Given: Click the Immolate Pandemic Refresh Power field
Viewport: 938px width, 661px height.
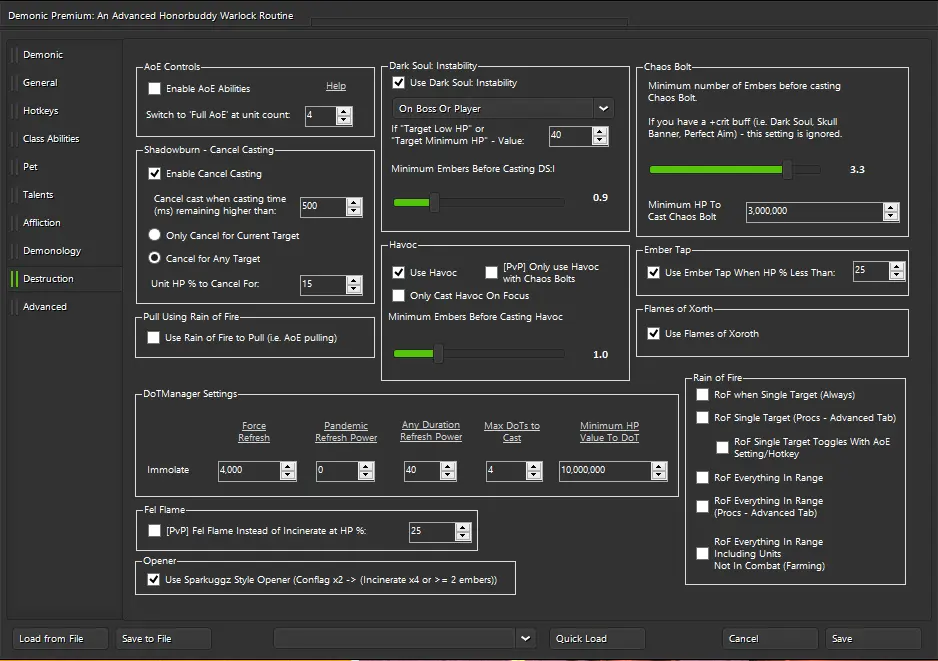Looking at the screenshot, I should click(x=337, y=470).
